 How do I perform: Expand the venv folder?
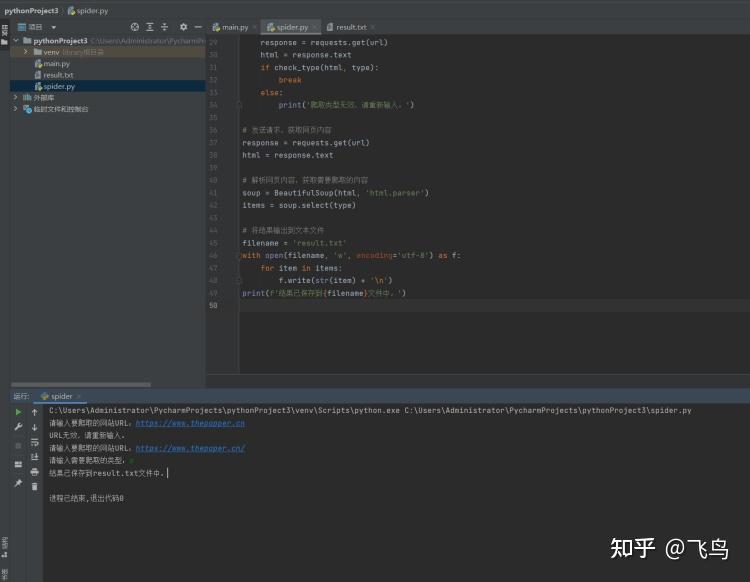26,52
